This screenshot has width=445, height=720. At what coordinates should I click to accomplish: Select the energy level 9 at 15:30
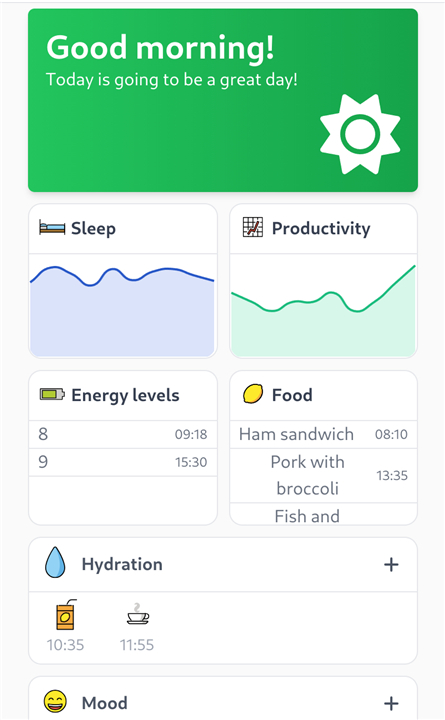123,462
